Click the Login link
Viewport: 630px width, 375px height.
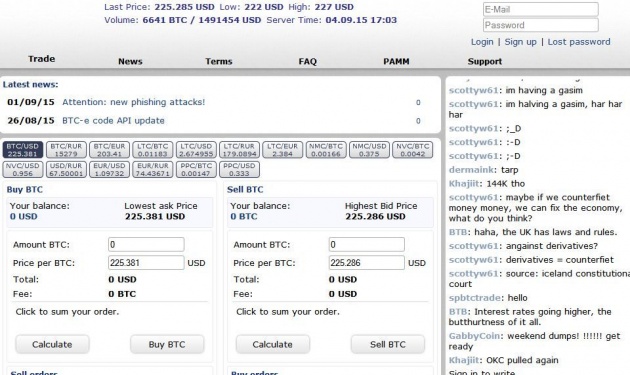[482, 42]
